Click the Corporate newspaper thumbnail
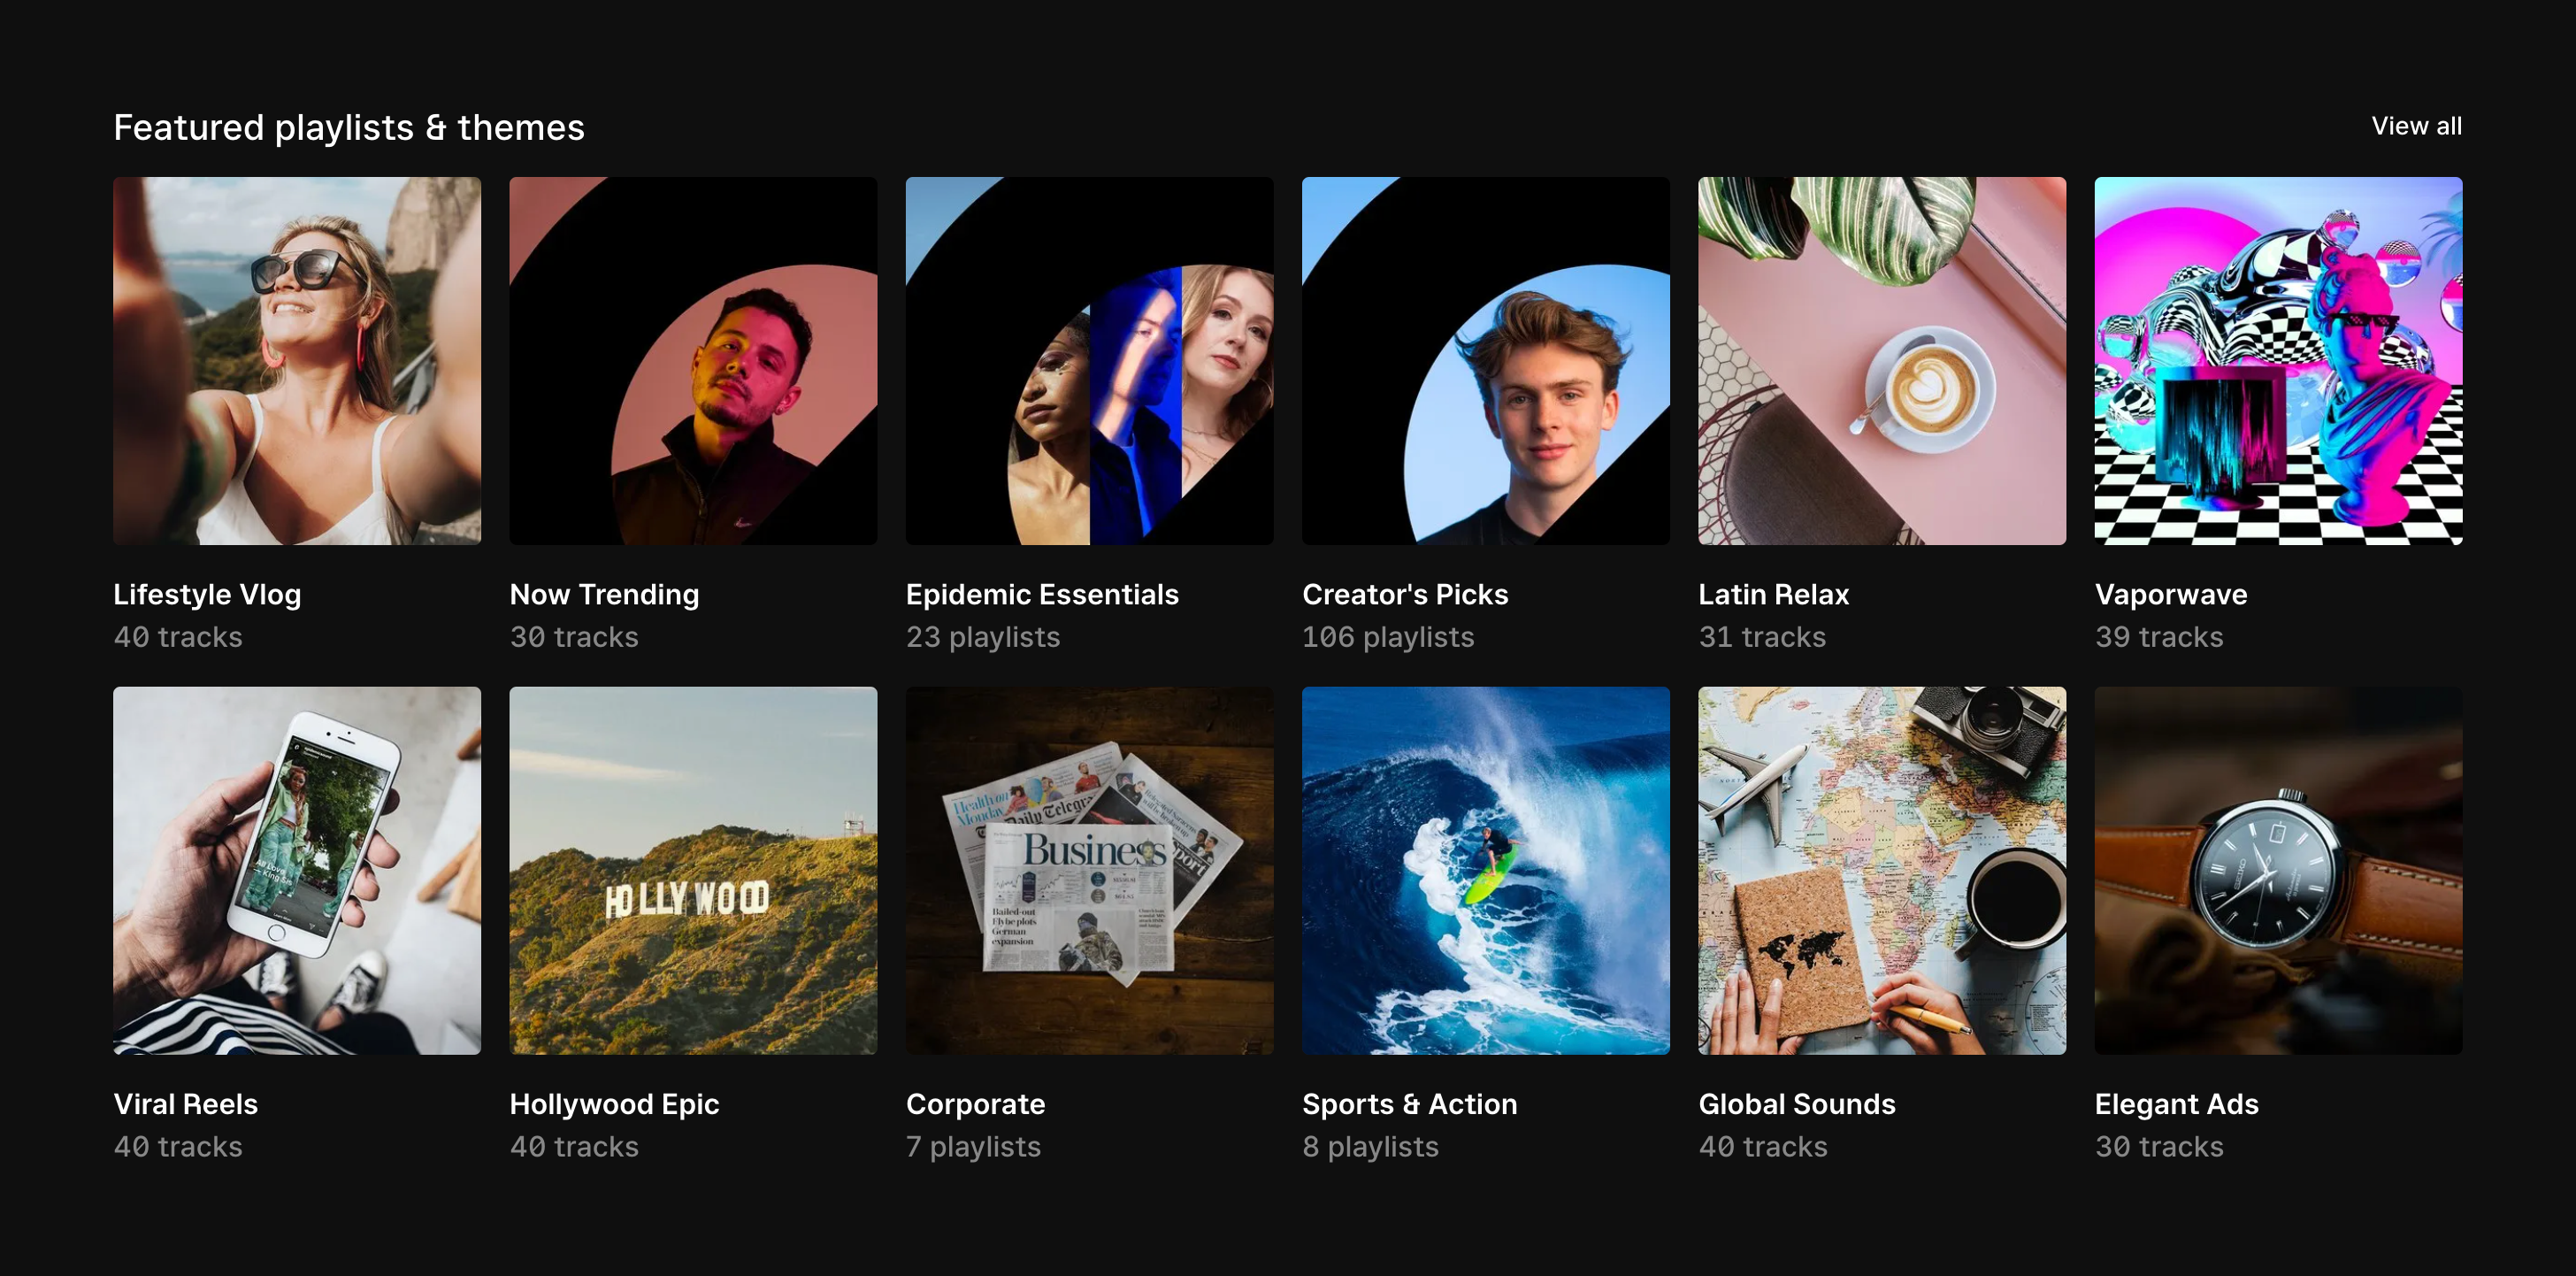The image size is (2576, 1276). pos(1089,869)
